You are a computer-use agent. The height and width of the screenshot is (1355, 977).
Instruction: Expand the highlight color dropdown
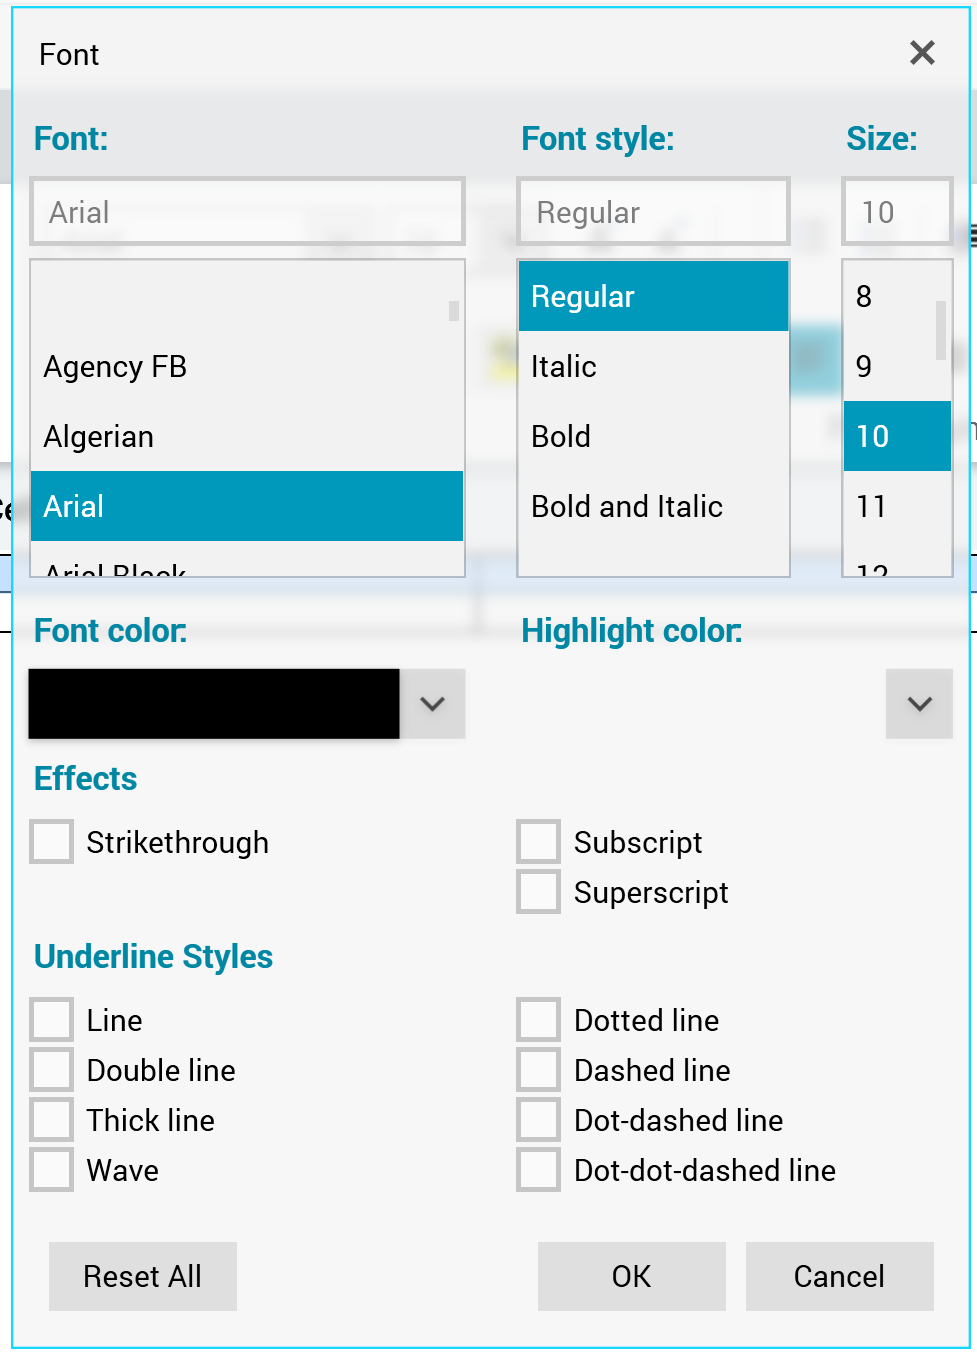pos(919,704)
